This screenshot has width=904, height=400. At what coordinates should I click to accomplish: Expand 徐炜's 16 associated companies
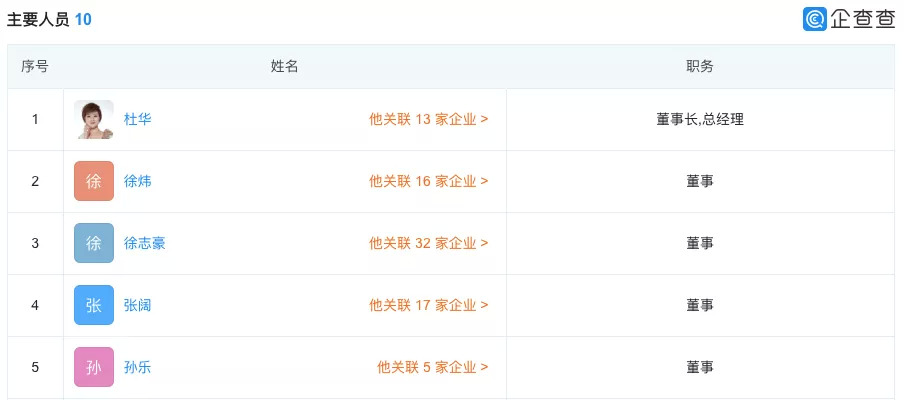(428, 182)
